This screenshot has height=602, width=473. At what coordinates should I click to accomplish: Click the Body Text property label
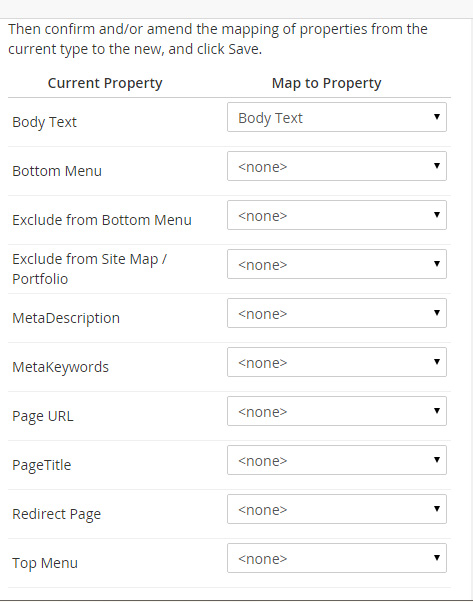pyautogui.click(x=45, y=122)
